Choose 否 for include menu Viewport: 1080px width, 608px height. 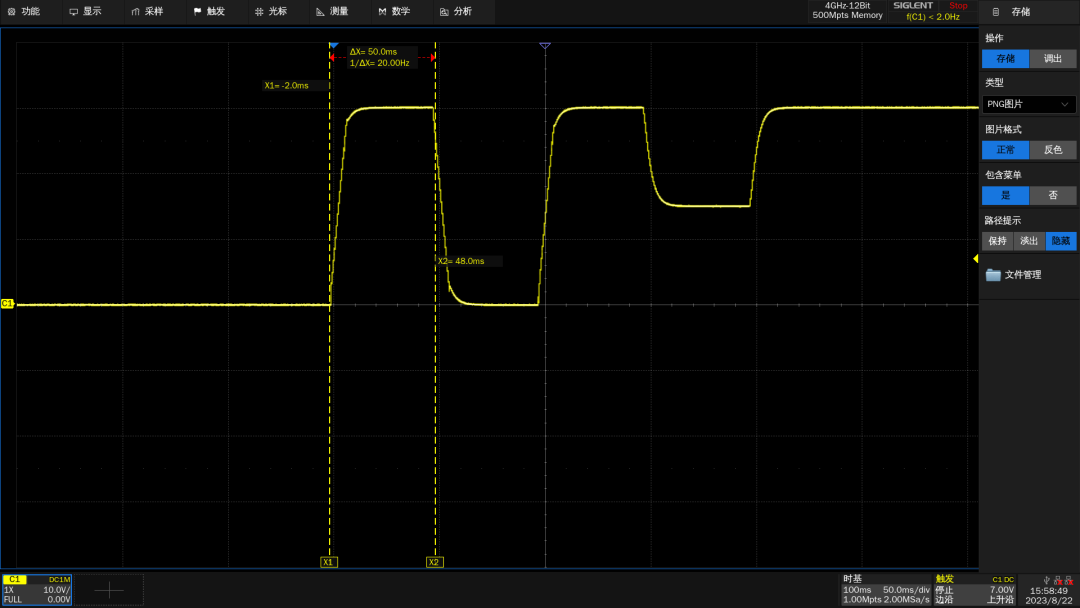coord(1052,196)
